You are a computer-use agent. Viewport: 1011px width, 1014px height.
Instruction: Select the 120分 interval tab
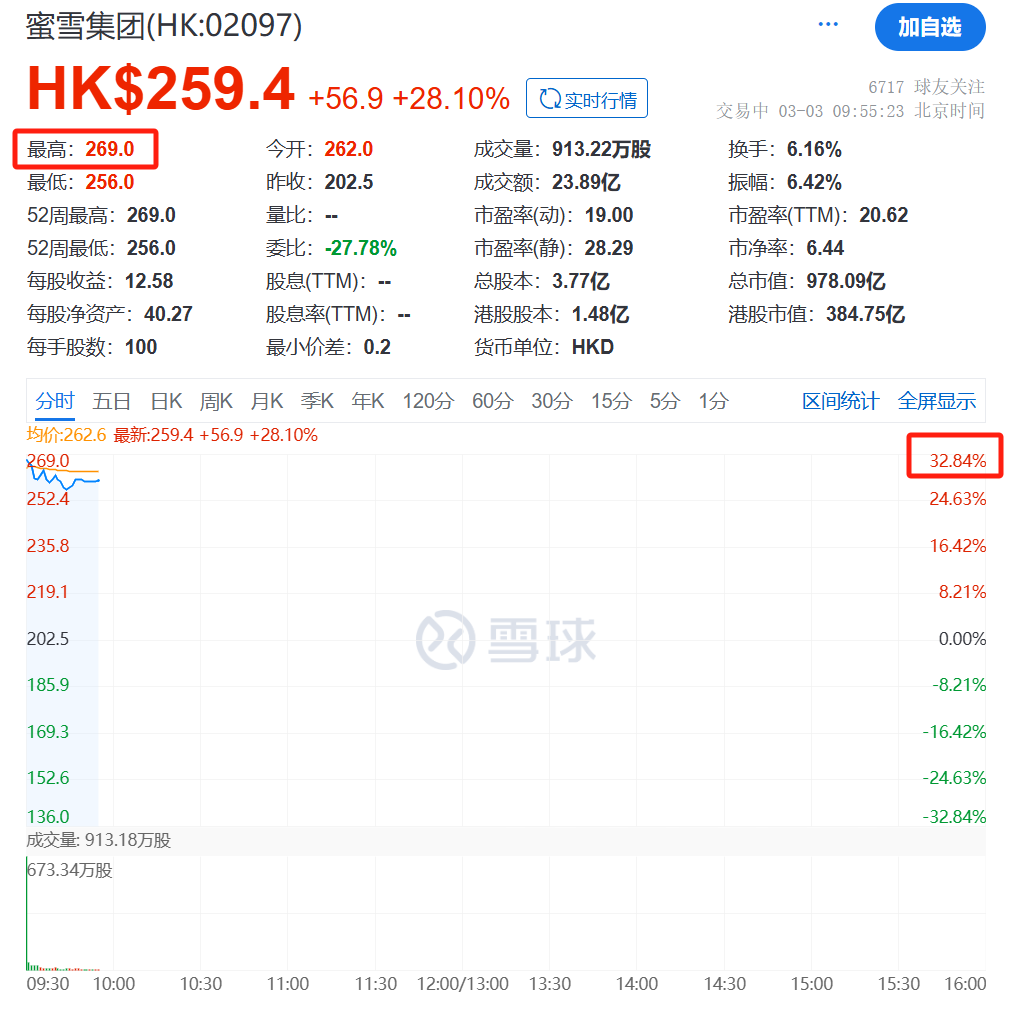[x=428, y=401]
